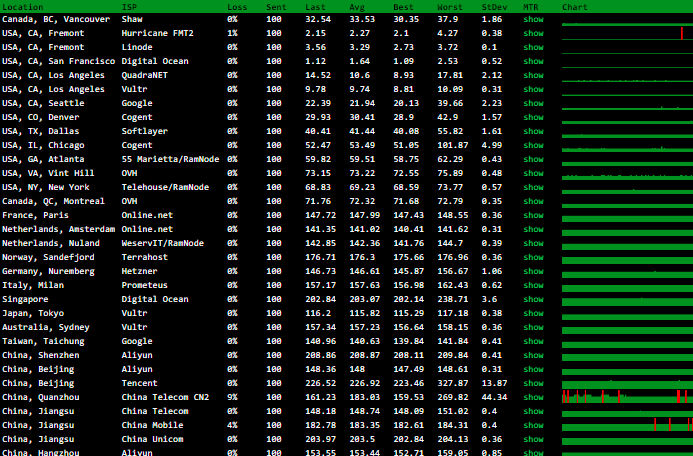Show MTR for Vint Hill OVH
This screenshot has width=693, height=456.
click(x=533, y=173)
